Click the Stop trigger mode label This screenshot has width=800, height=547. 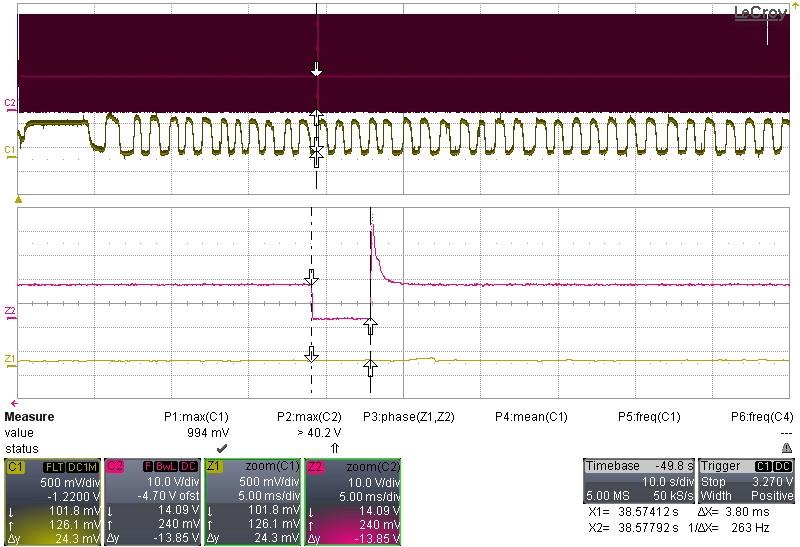713,481
